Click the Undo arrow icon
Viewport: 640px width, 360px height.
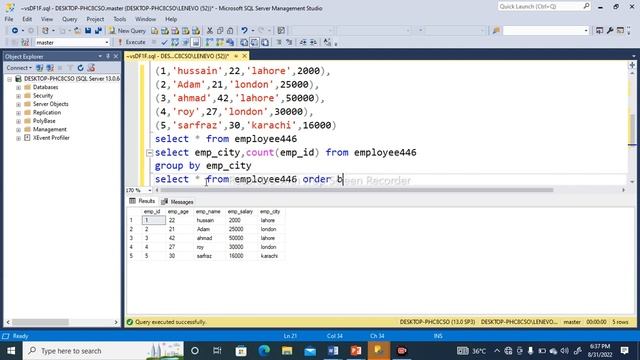[244, 31]
